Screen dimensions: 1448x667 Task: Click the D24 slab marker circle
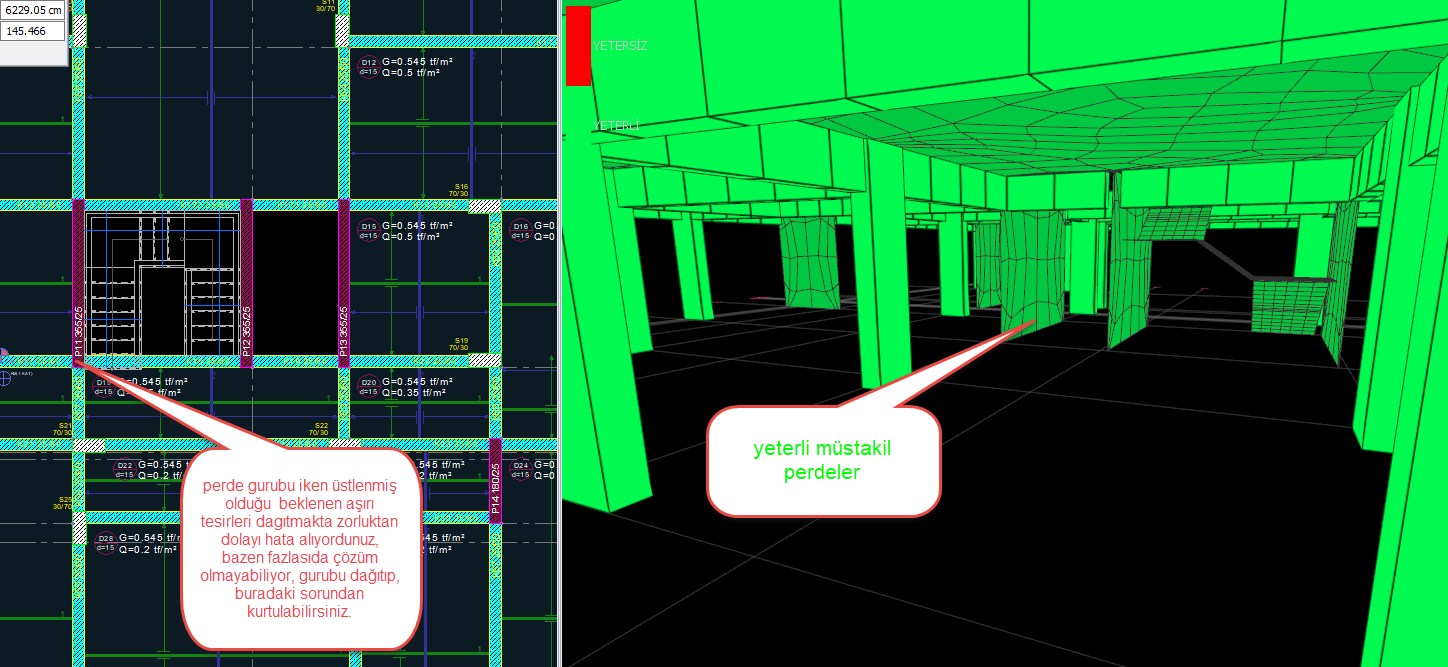pos(520,469)
